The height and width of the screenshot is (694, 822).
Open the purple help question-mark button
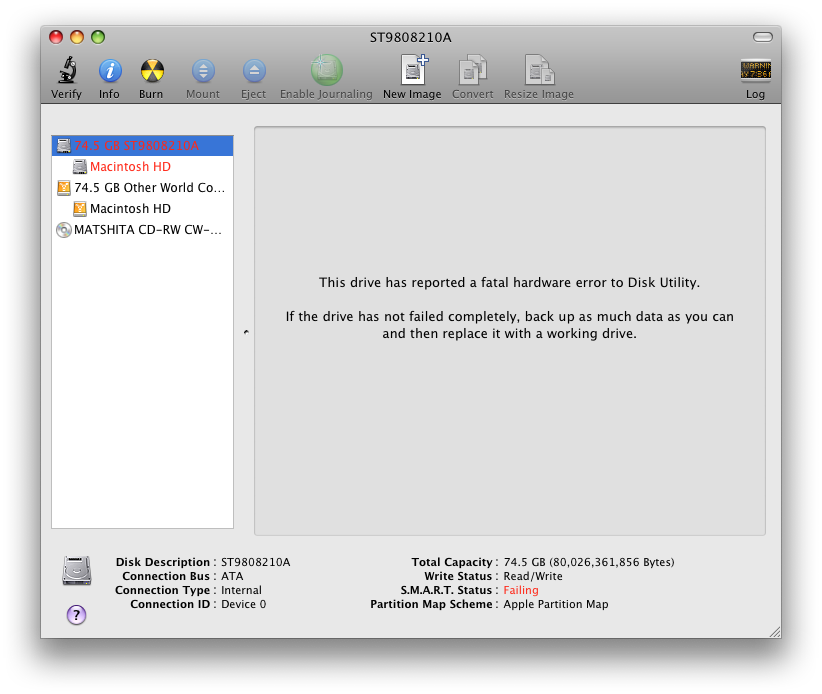77,614
